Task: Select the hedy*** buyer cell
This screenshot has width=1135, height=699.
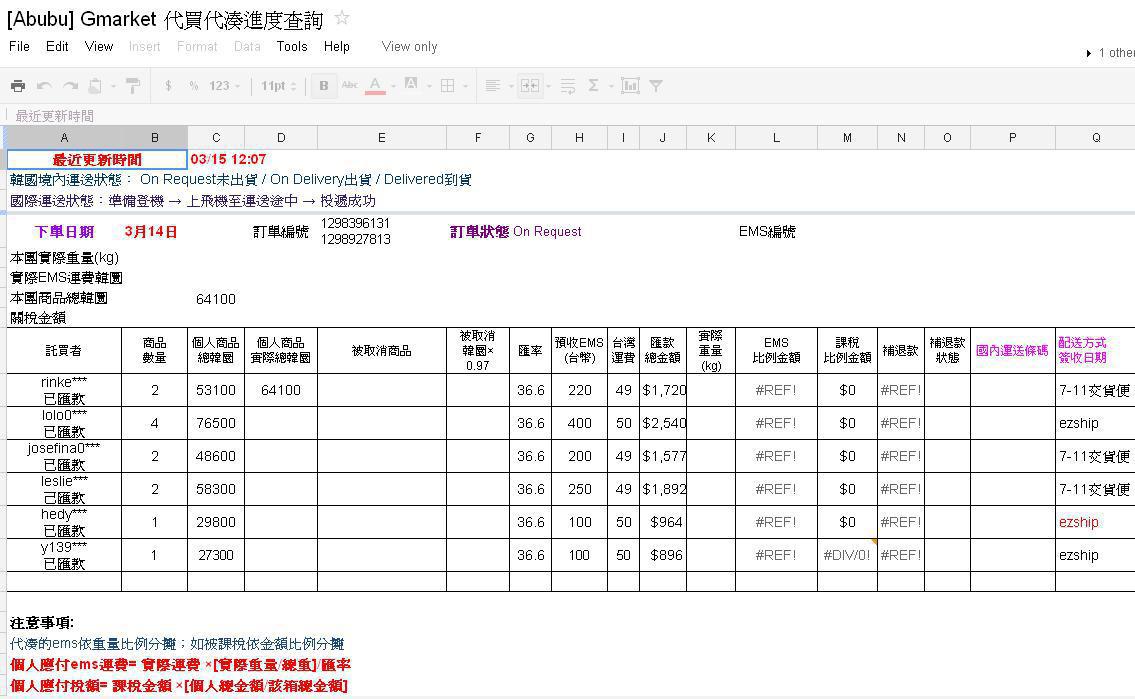Action: 64,522
